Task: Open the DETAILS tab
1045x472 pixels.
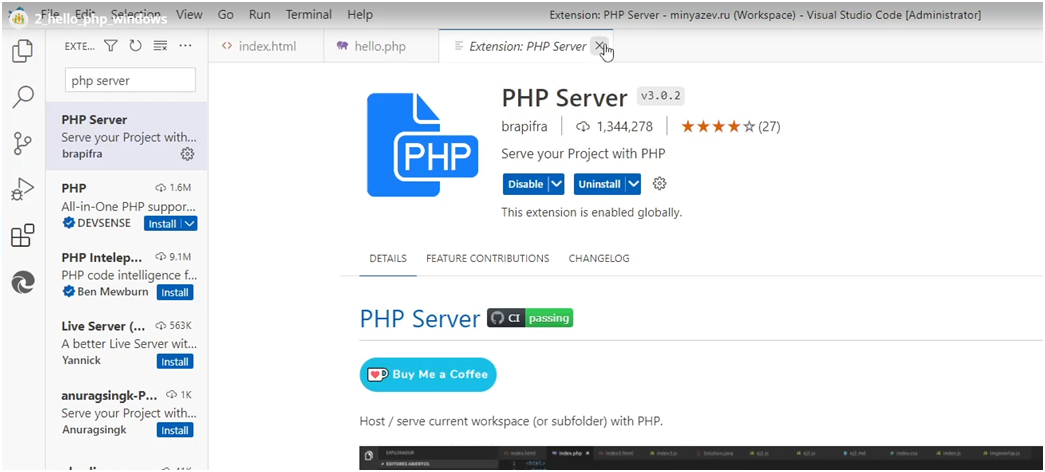Action: (388, 258)
